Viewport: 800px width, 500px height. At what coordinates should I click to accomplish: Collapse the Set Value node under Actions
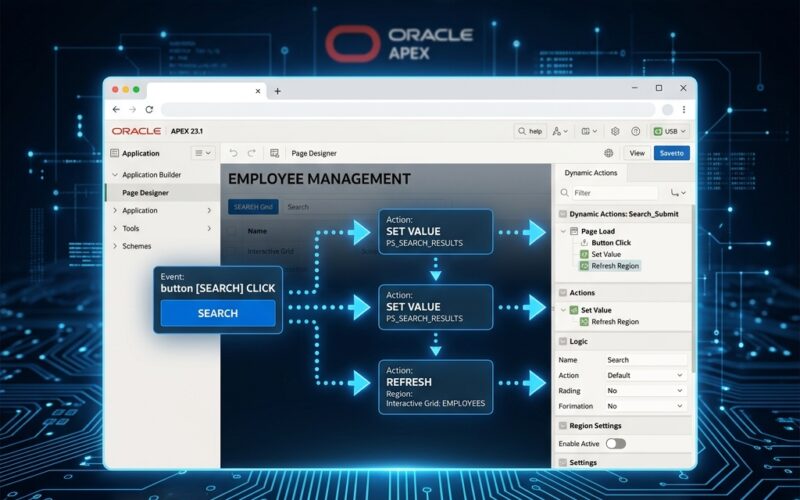(x=563, y=310)
